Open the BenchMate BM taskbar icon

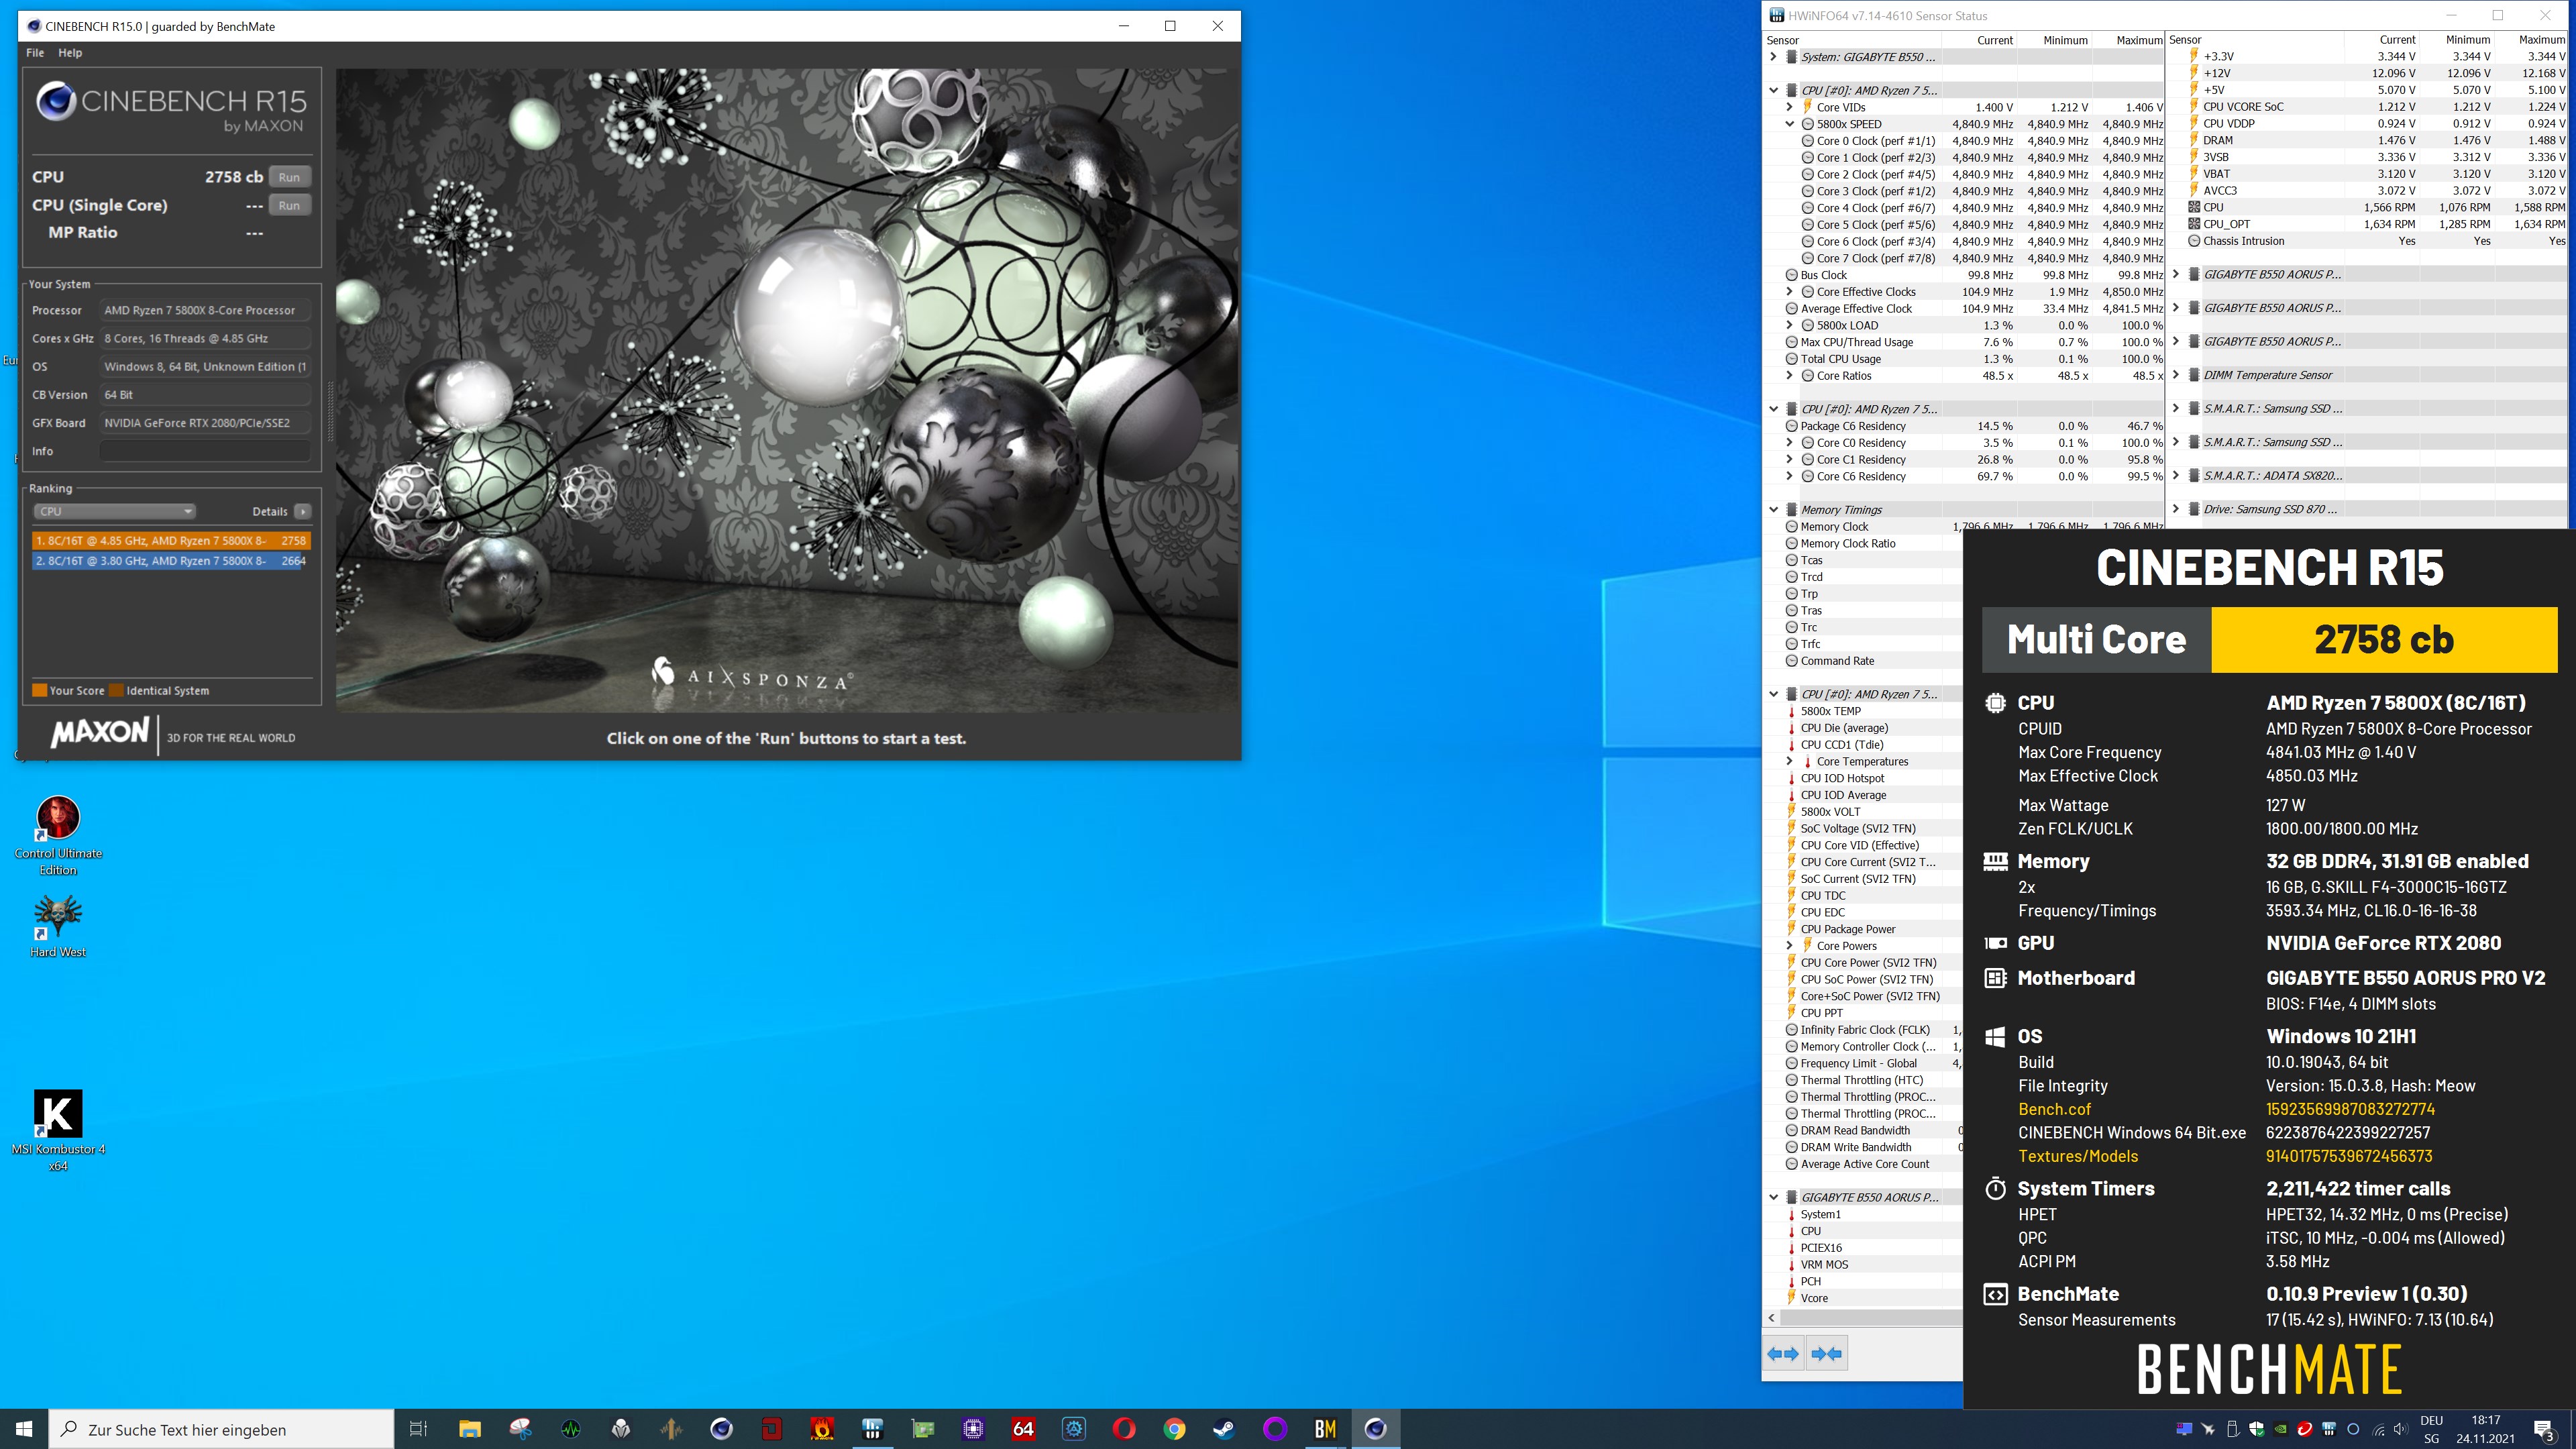tap(1325, 1429)
